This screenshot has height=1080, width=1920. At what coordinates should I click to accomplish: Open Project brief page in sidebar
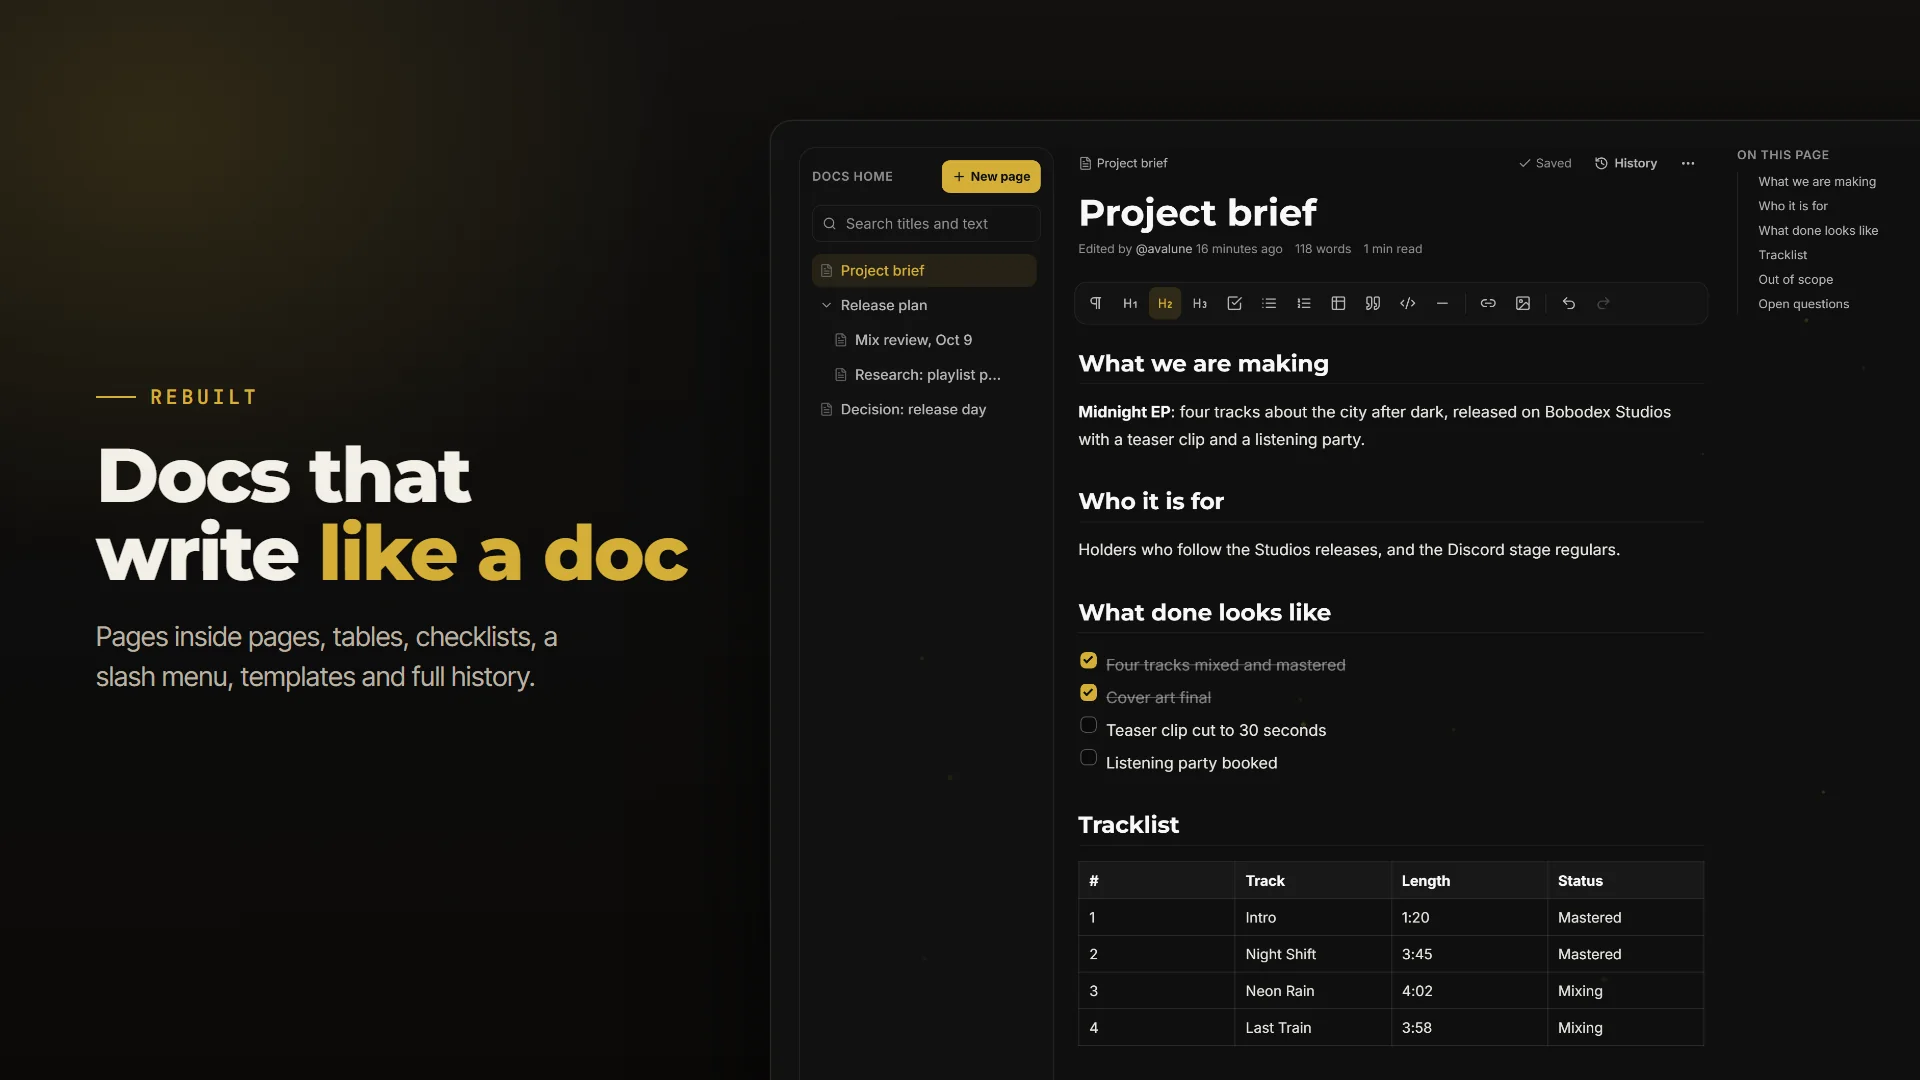924,271
